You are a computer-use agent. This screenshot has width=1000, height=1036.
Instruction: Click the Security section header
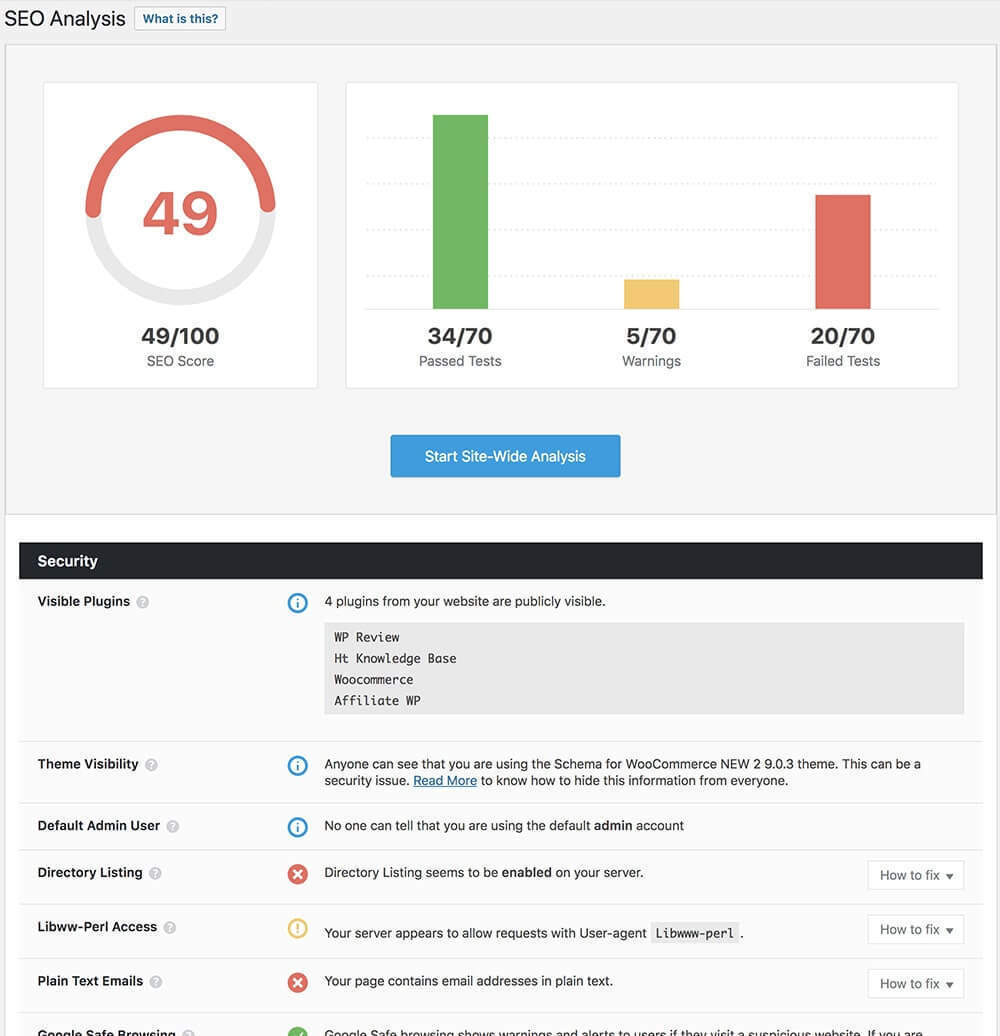pos(500,561)
